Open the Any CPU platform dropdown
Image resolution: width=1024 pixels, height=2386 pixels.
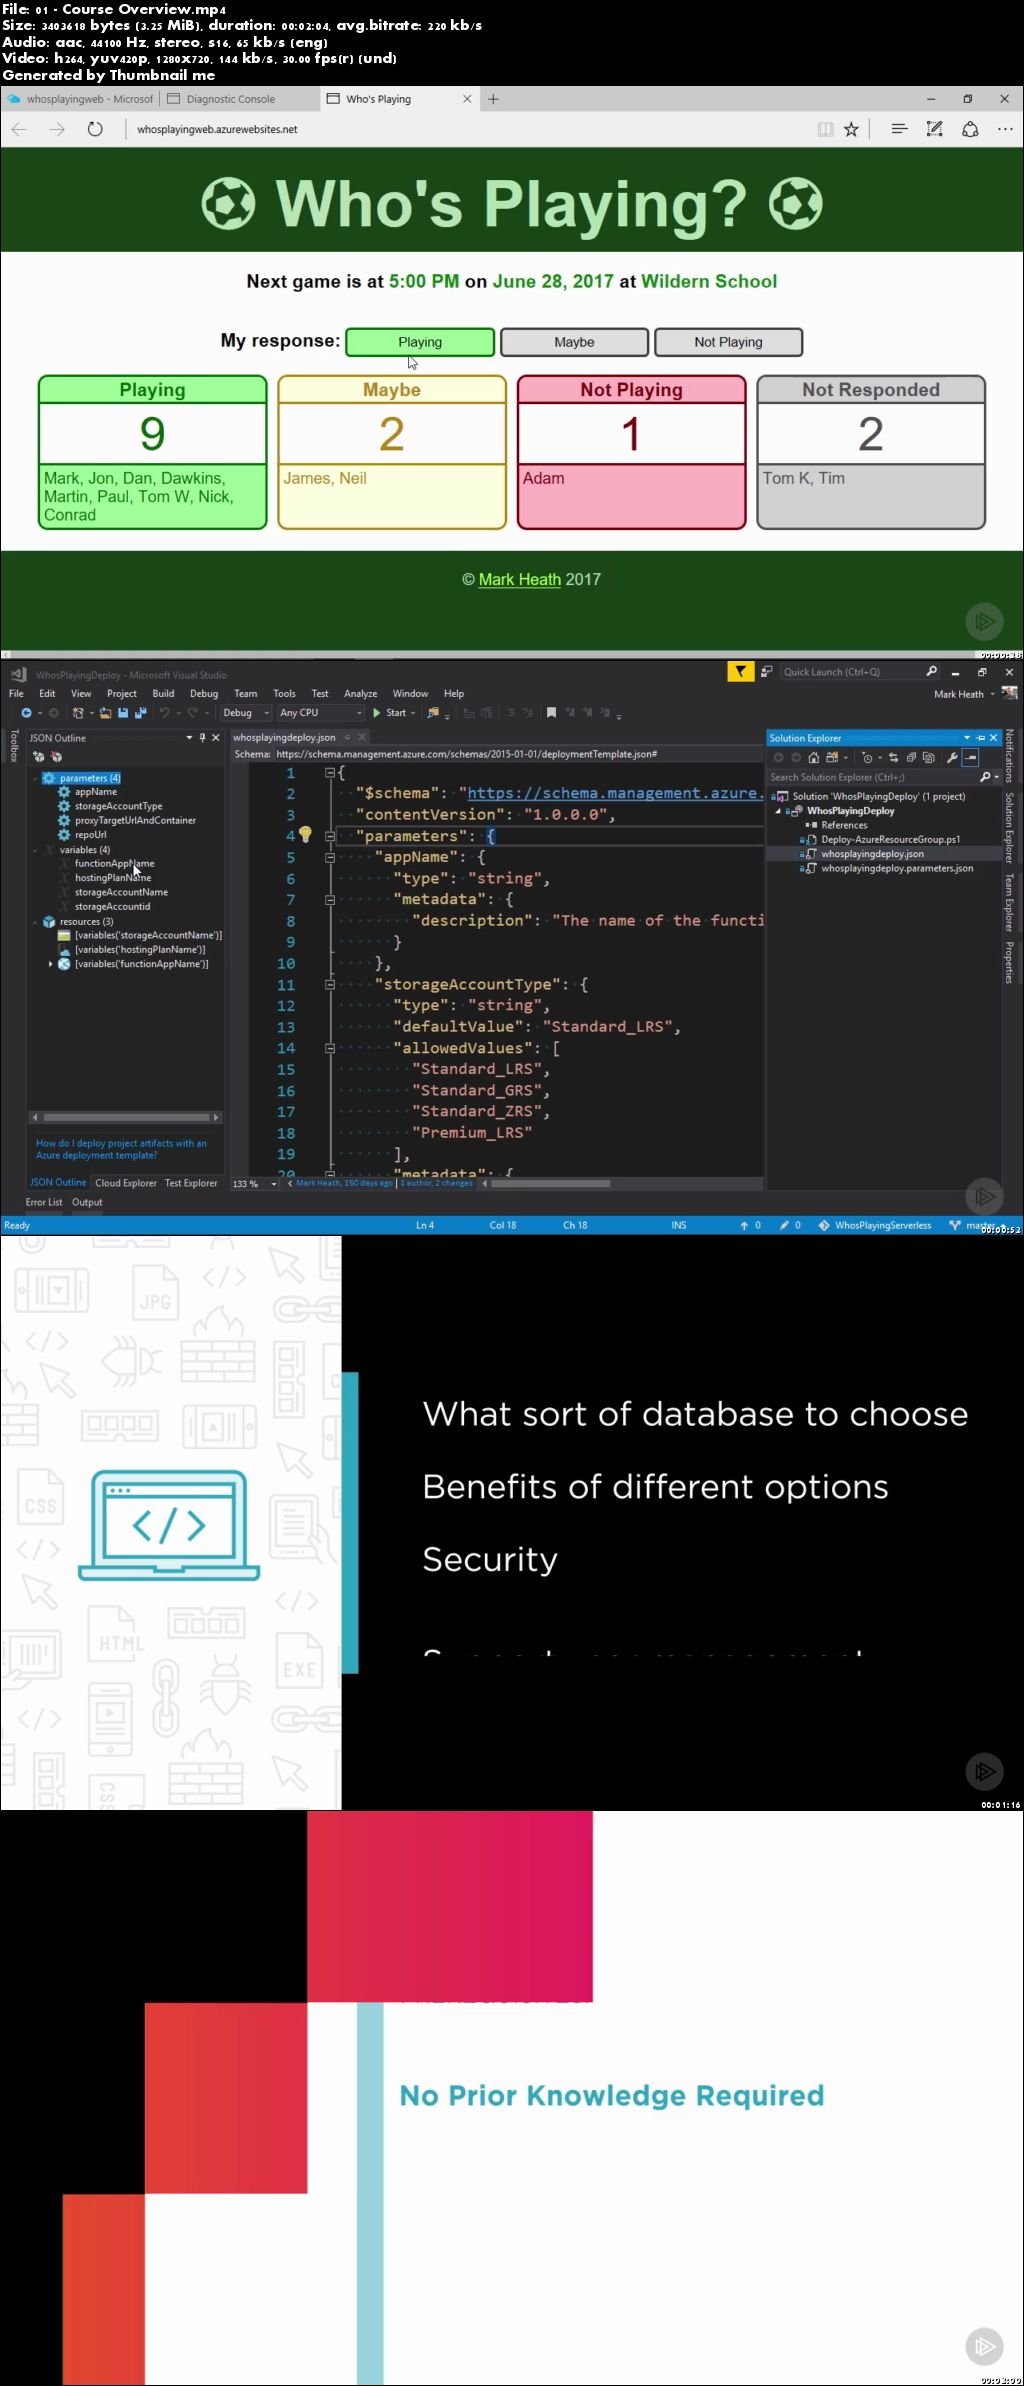[321, 713]
